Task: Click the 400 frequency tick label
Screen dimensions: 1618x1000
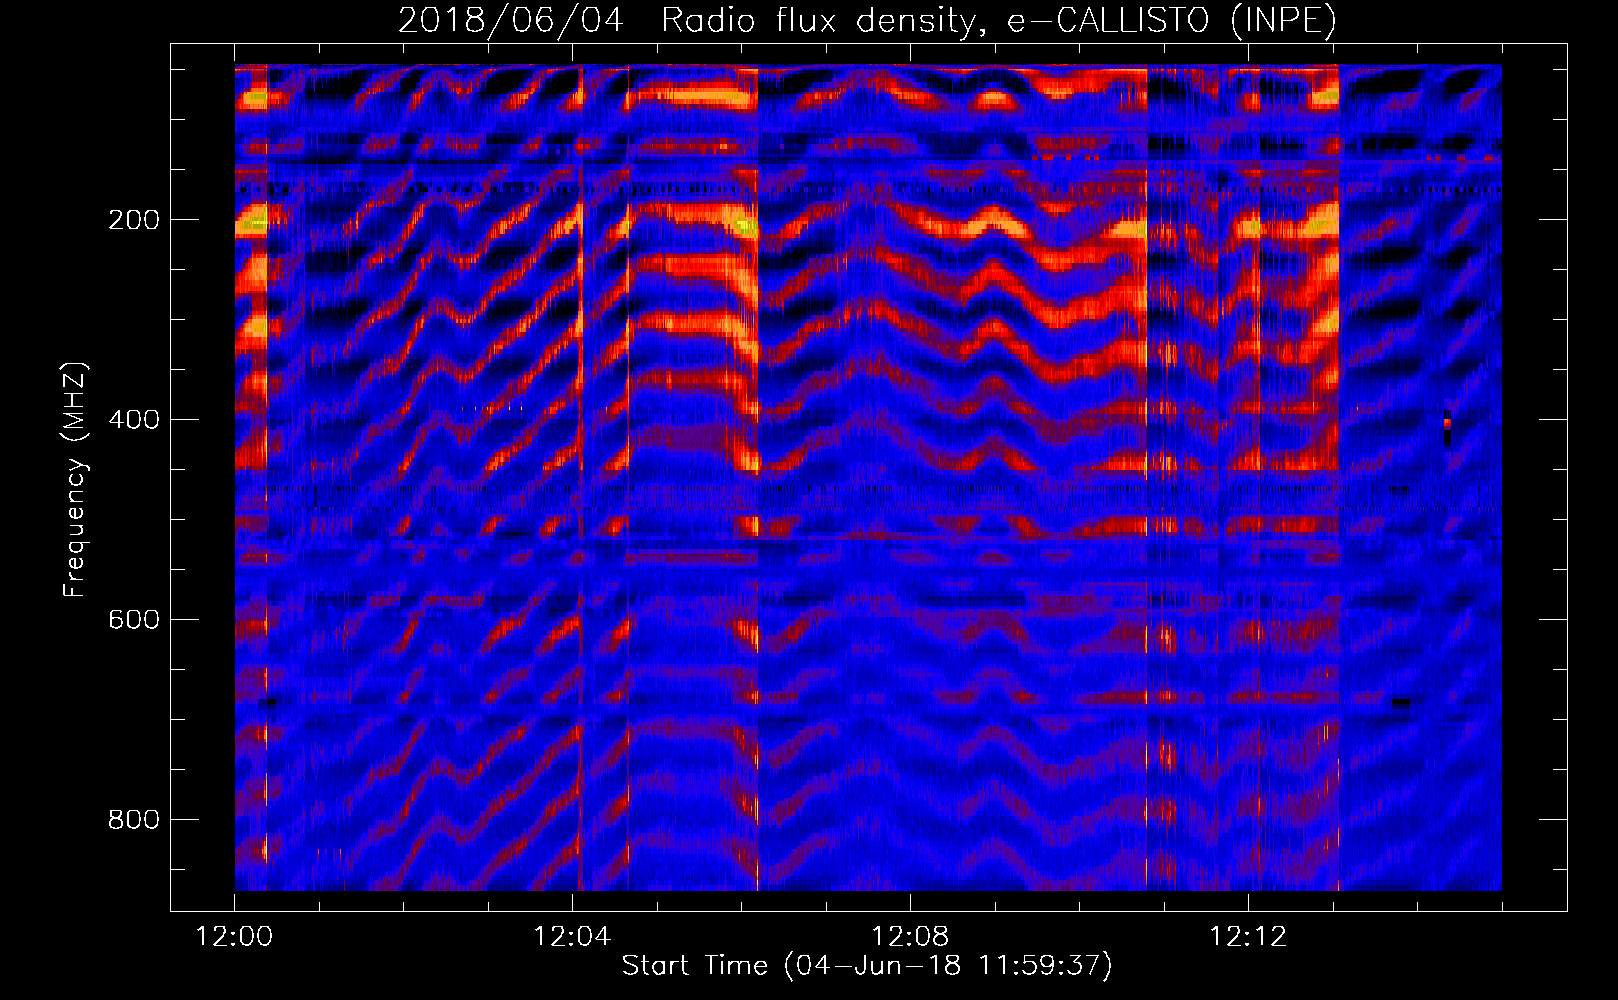Action: coord(134,420)
